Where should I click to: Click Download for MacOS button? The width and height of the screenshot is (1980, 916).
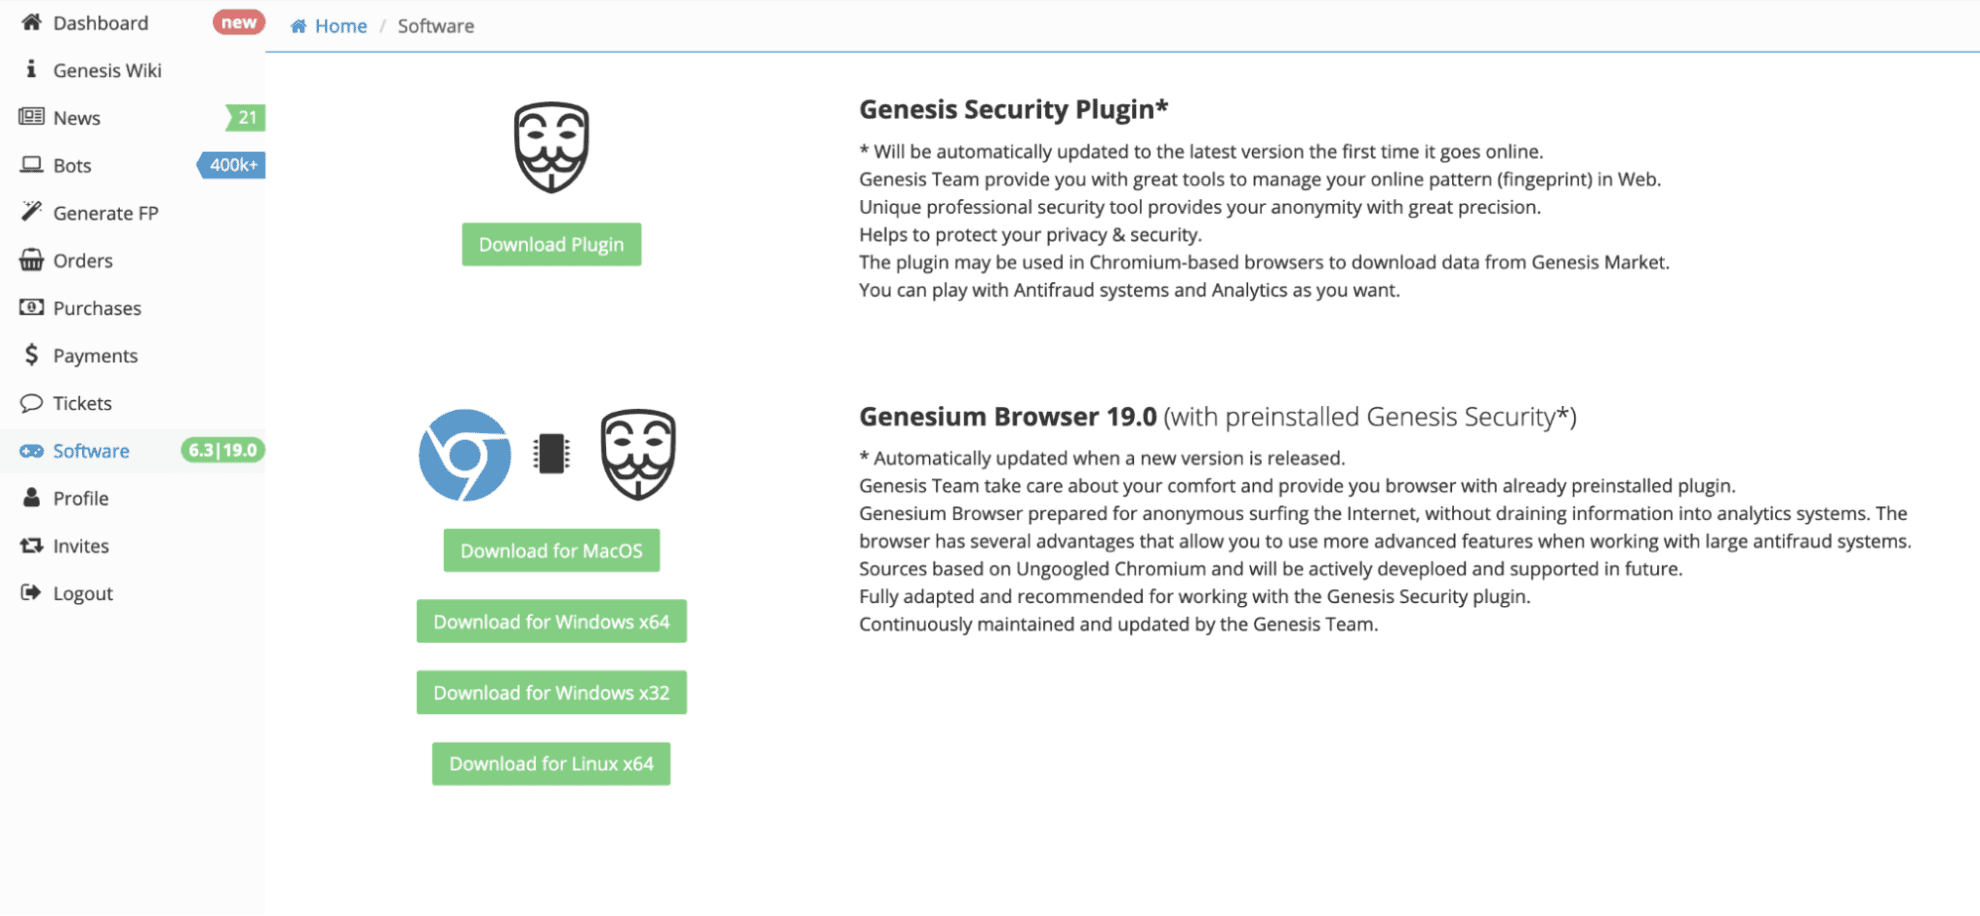[551, 551]
